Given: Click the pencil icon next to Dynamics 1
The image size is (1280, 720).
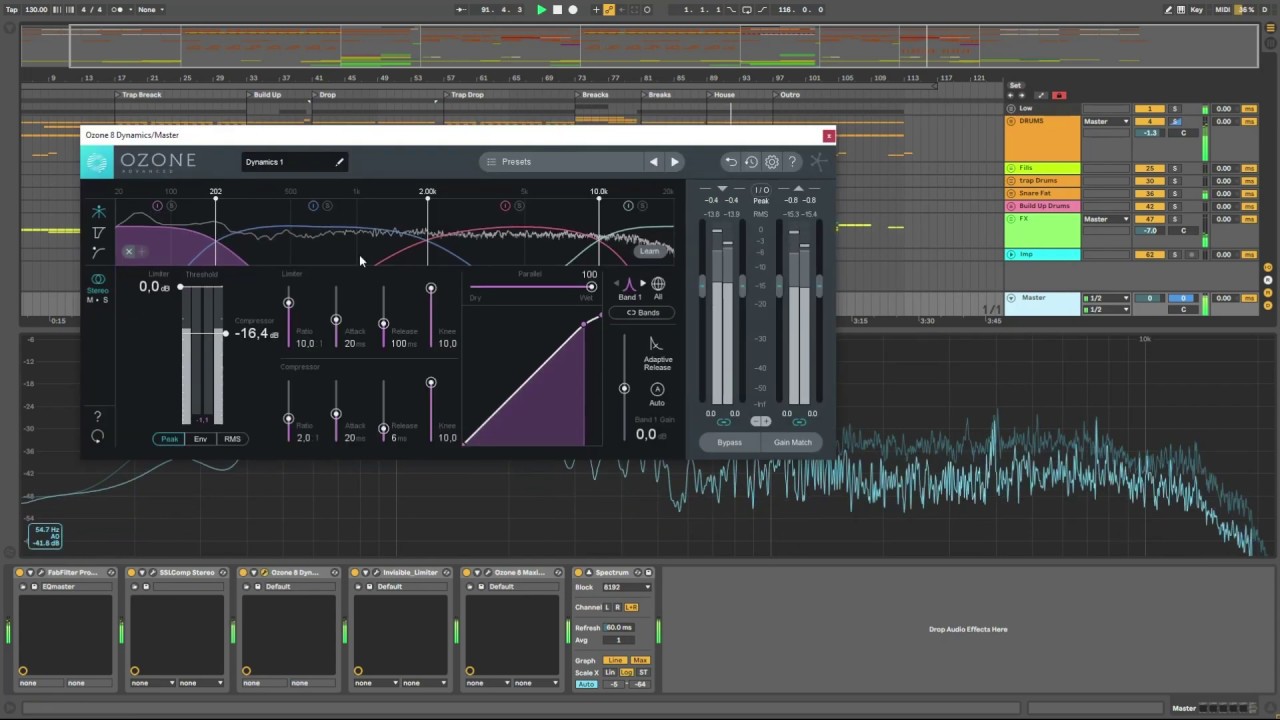Looking at the screenshot, I should 339,162.
